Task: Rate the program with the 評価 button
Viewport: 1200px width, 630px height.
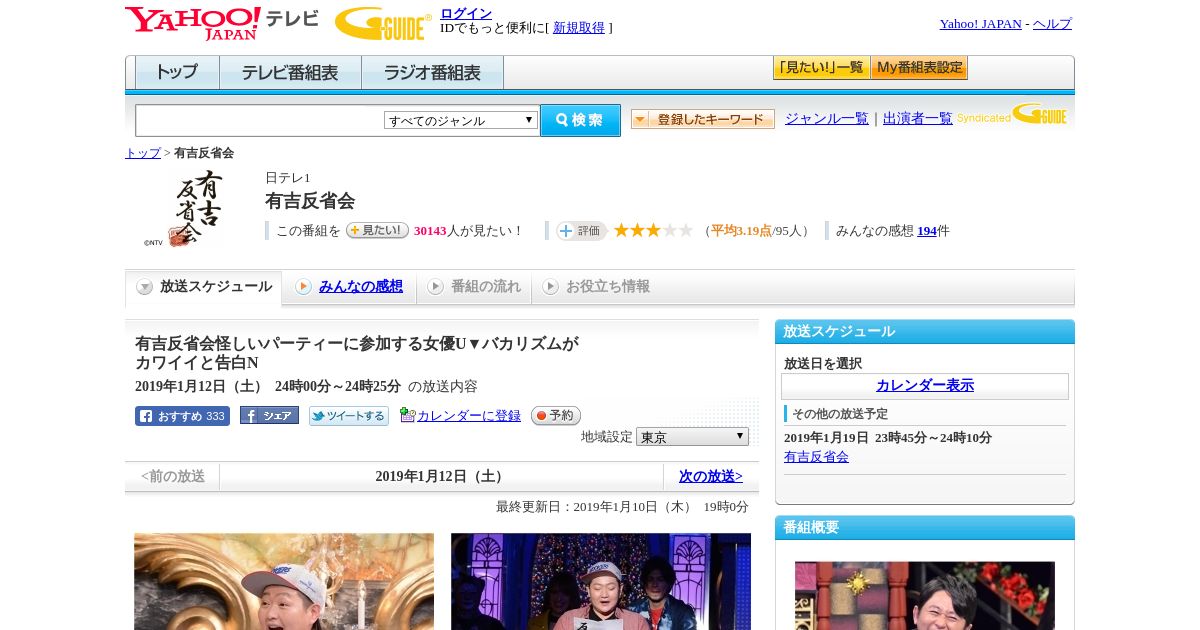Action: click(x=582, y=231)
